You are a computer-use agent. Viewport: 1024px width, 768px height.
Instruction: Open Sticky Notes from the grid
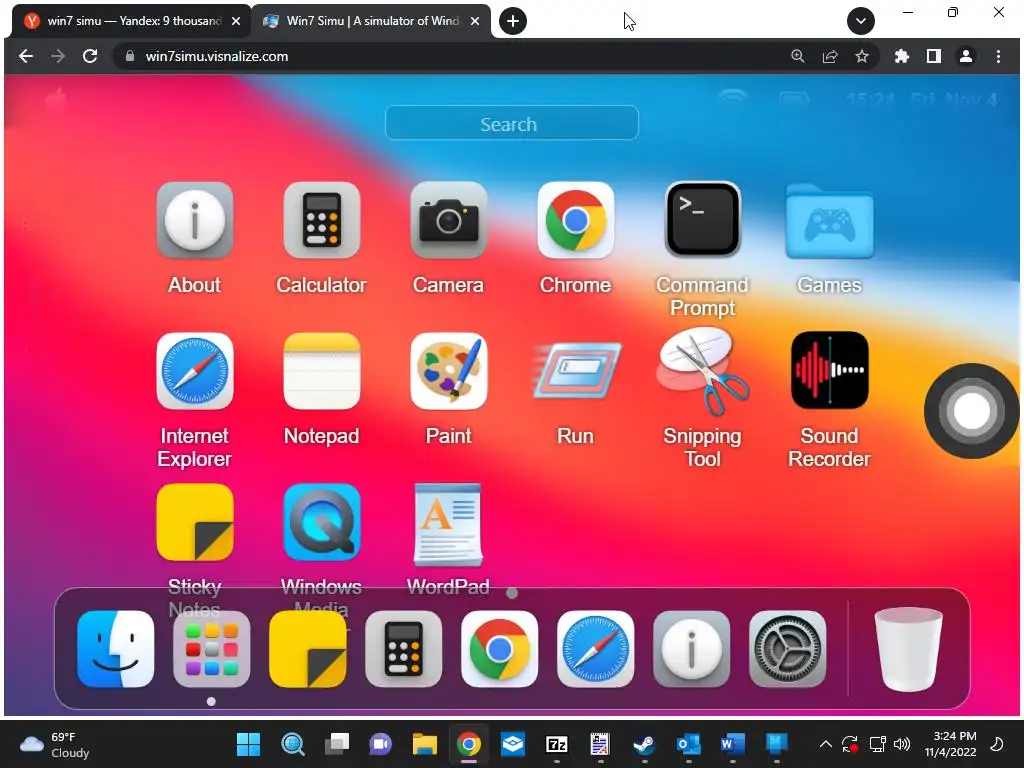[195, 522]
